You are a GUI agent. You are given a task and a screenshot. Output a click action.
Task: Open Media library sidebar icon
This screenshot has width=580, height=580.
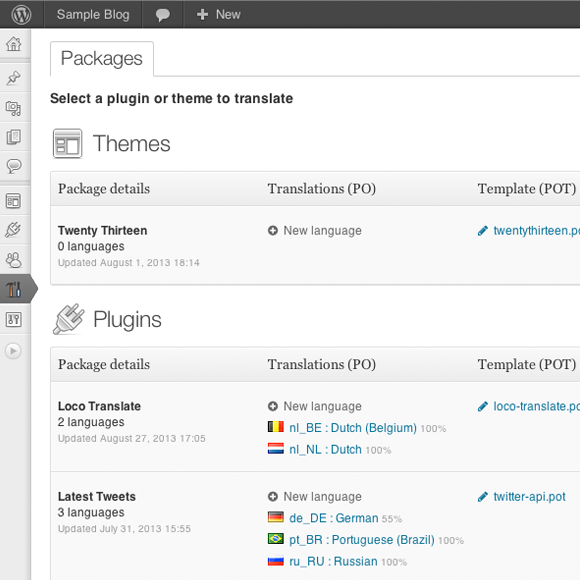pyautogui.click(x=14, y=108)
